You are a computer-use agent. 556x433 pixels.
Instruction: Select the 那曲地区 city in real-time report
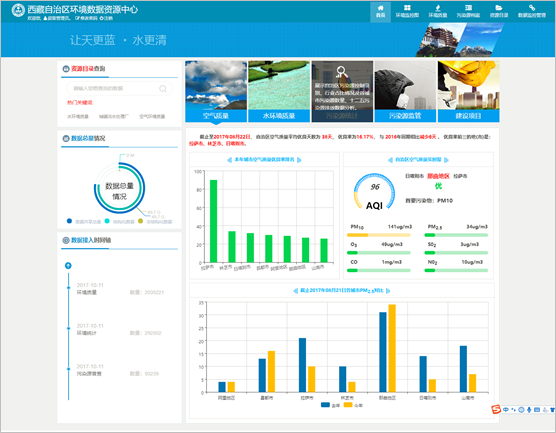[x=438, y=176]
